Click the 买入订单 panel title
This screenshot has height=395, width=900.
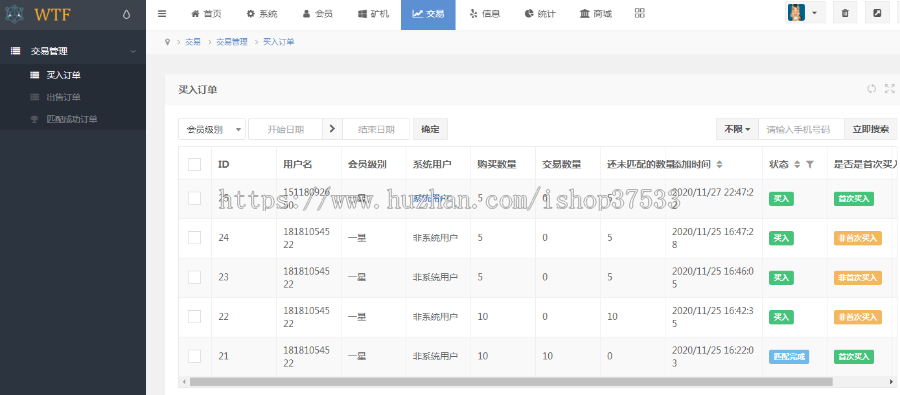tap(197, 89)
